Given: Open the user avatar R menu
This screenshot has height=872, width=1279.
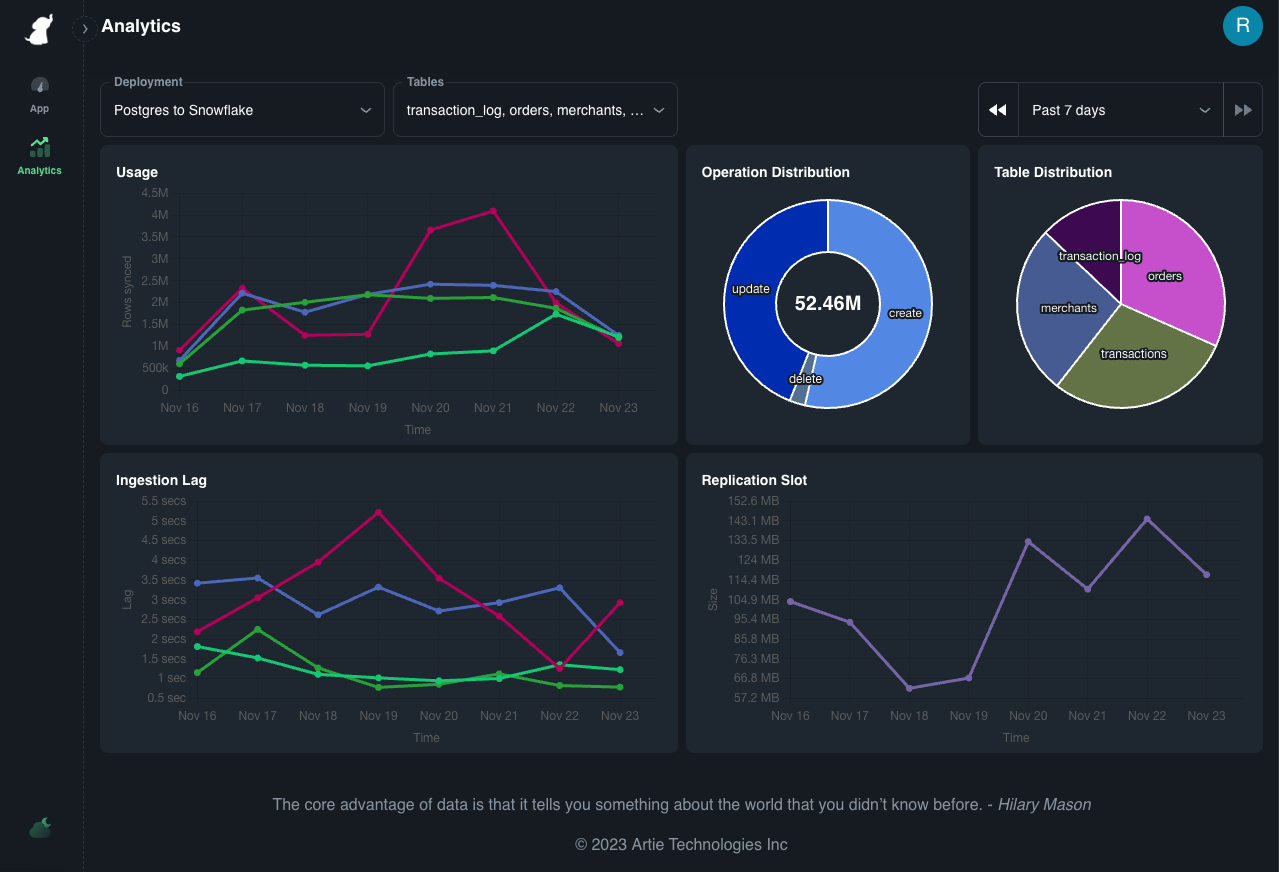Looking at the screenshot, I should [1242, 26].
